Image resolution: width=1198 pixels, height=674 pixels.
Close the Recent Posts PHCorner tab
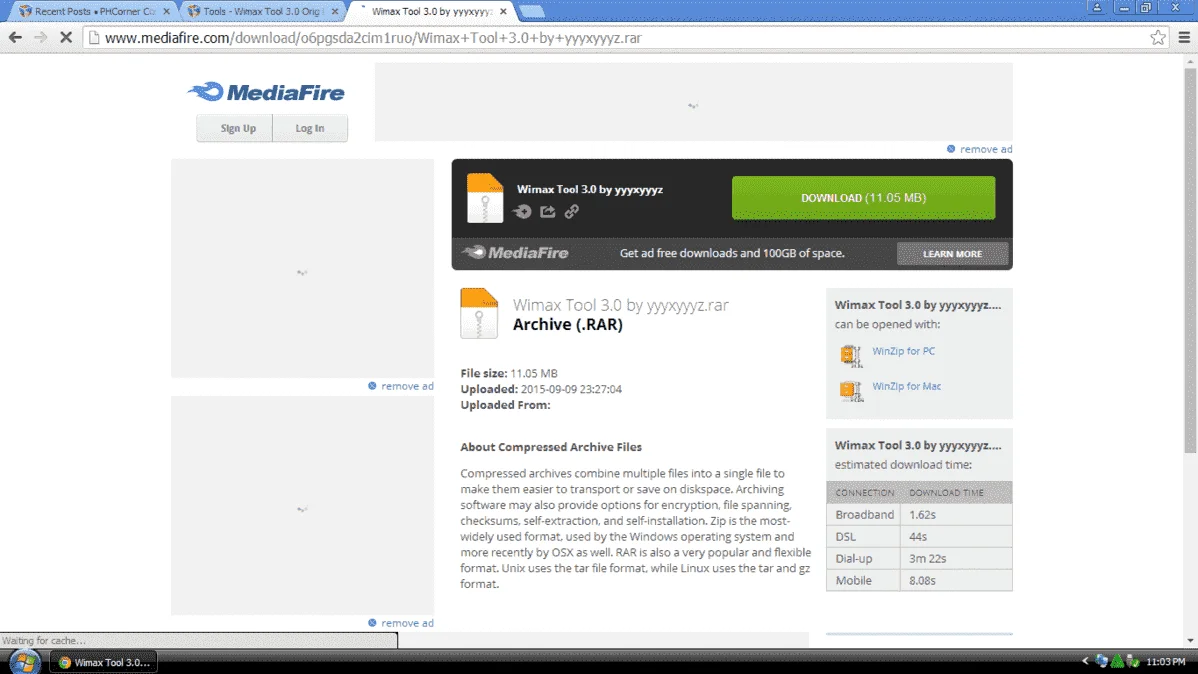click(167, 11)
